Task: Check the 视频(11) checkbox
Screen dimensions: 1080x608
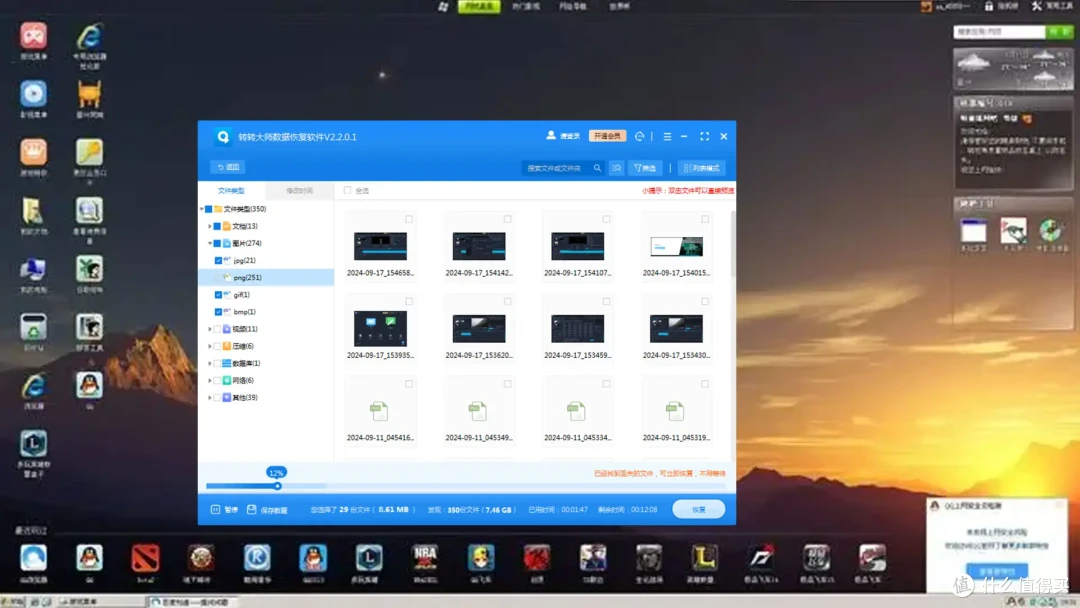Action: [217, 329]
